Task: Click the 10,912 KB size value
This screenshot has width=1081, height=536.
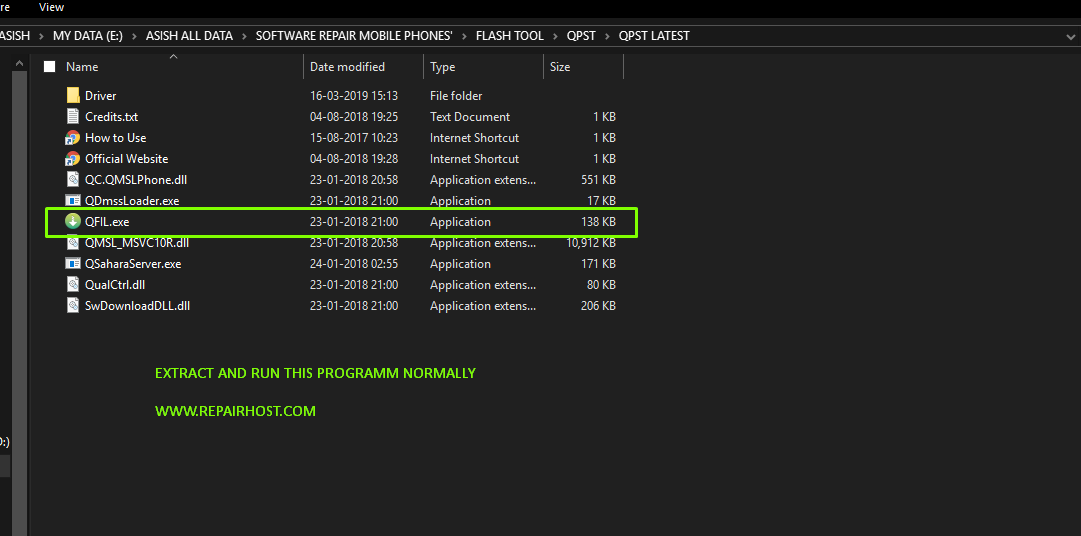Action: (589, 243)
